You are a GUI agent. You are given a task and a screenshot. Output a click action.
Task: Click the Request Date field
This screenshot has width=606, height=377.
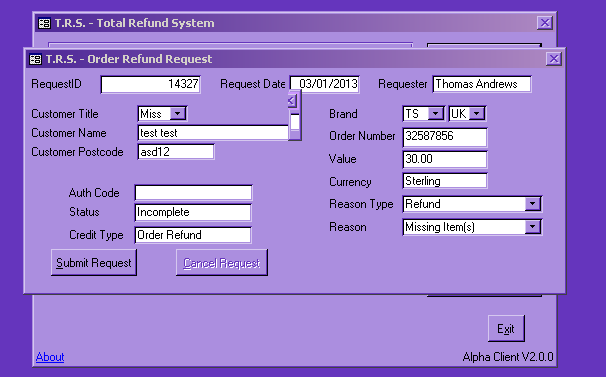[325, 84]
